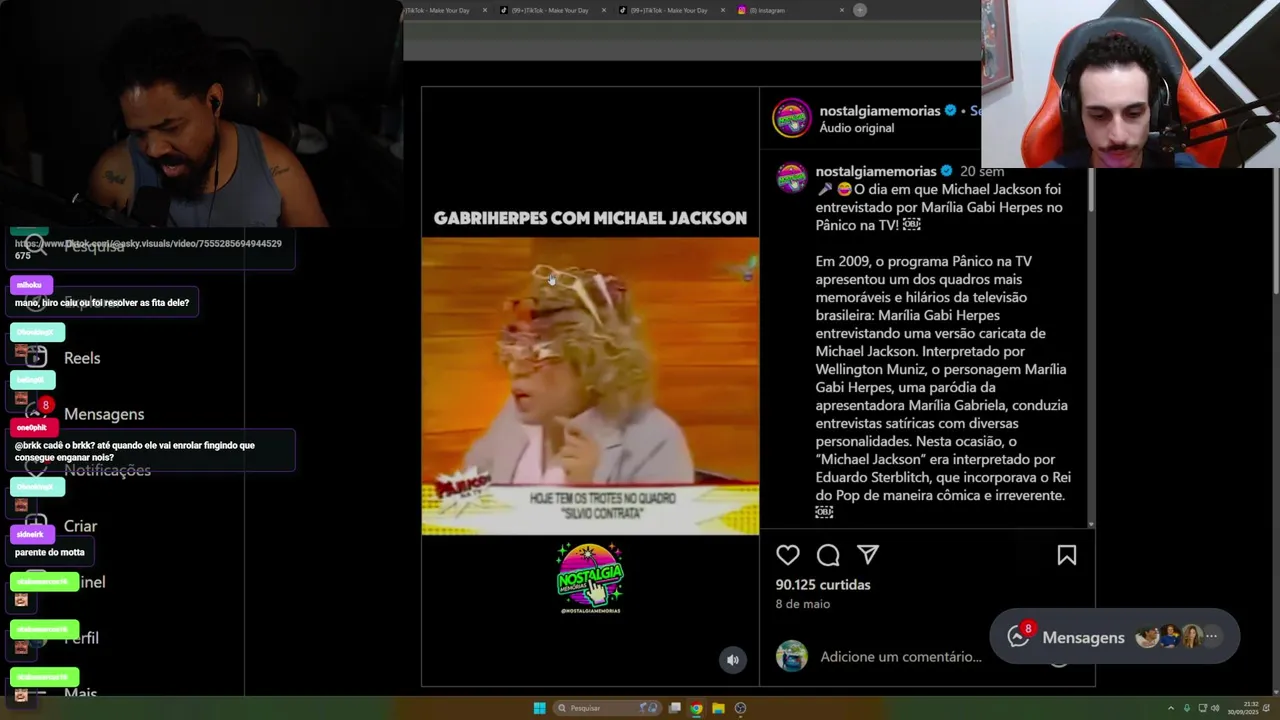The image size is (1280, 720).
Task: Open Task View on the taskbar
Action: (x=675, y=708)
